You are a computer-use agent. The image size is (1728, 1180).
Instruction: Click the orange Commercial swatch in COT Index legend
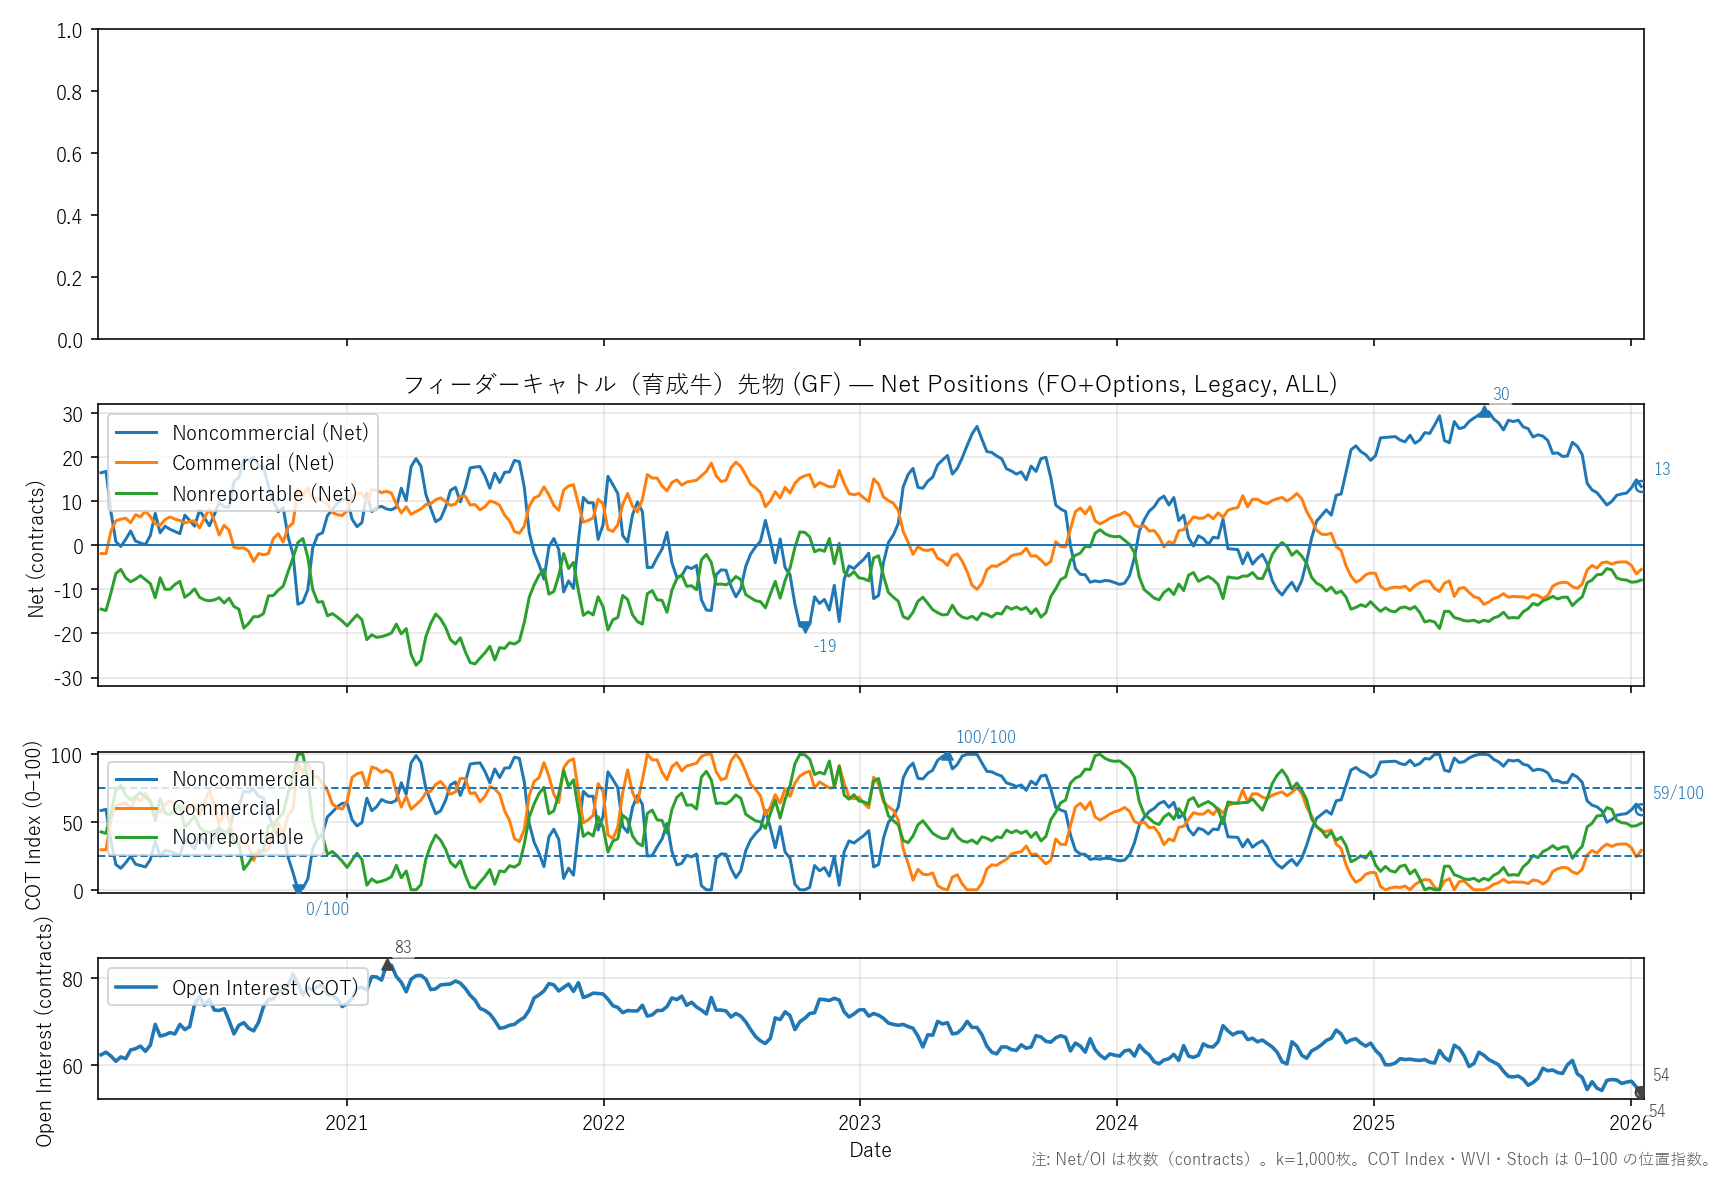(x=137, y=808)
